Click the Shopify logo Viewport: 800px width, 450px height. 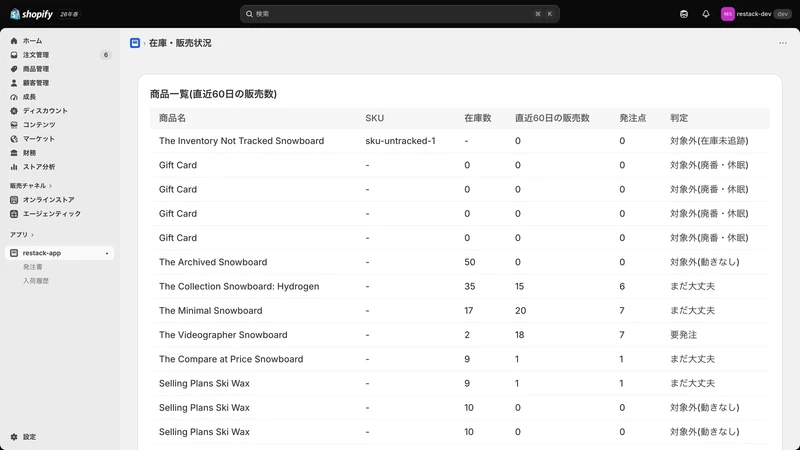click(31, 14)
